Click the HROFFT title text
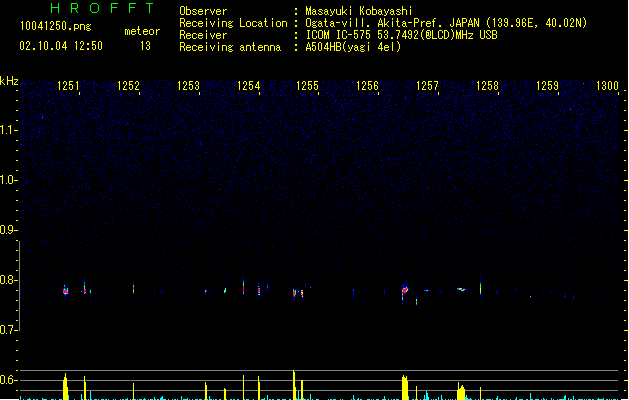Image resolution: width=629 pixels, height=400 pixels. tap(102, 8)
